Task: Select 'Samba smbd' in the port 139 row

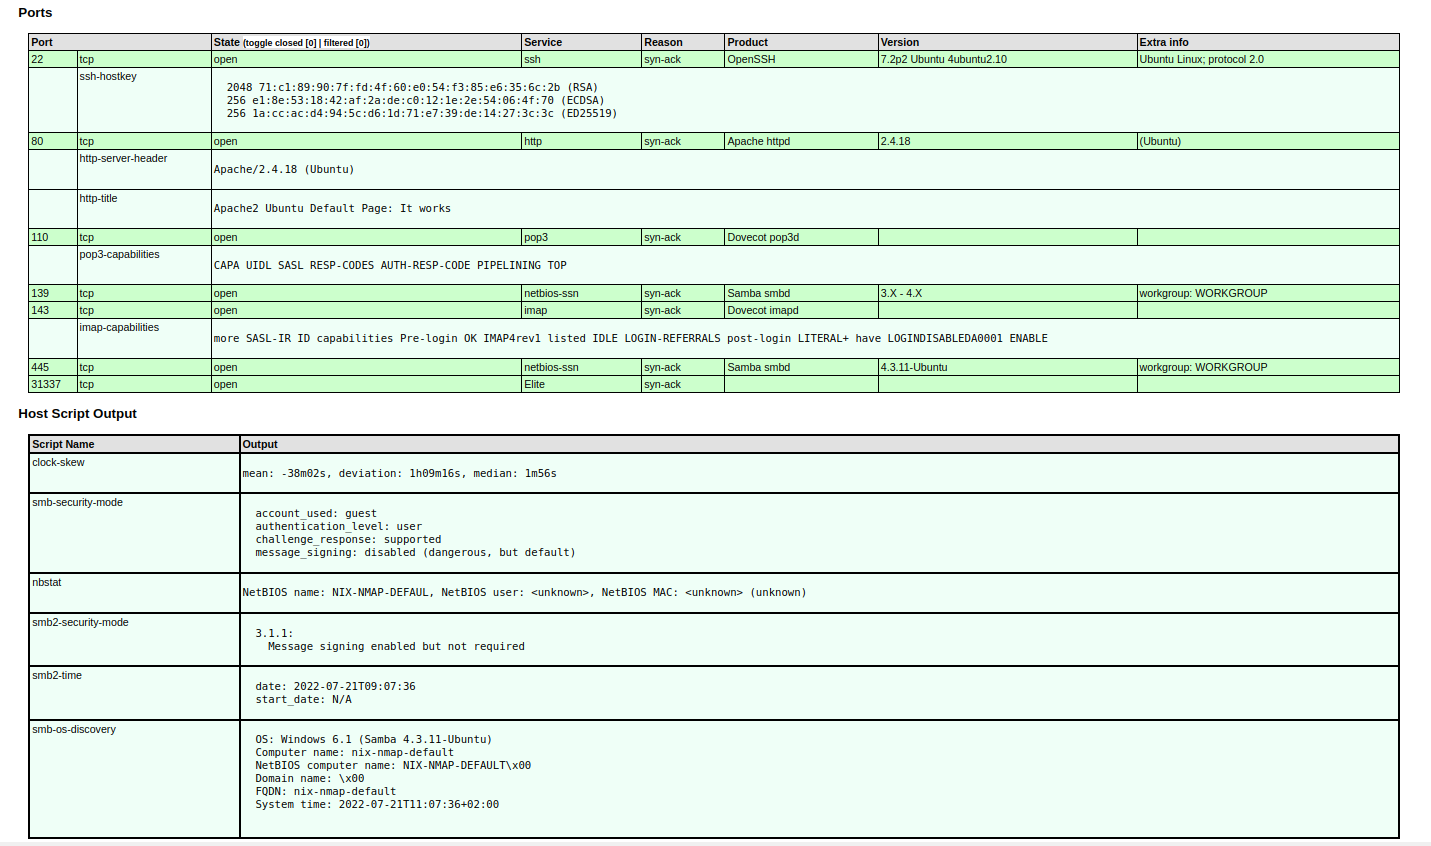Action: coord(801,293)
